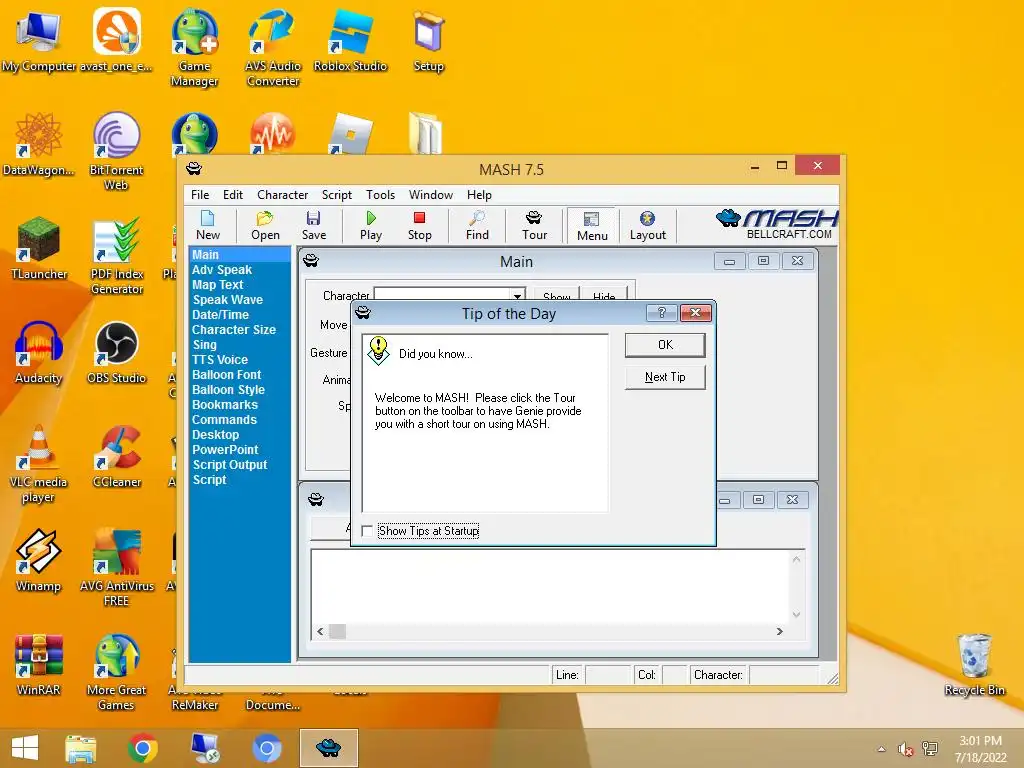Viewport: 1024px width, 768px height.
Task: Select Speak Wave in the side panel
Action: pos(227,300)
